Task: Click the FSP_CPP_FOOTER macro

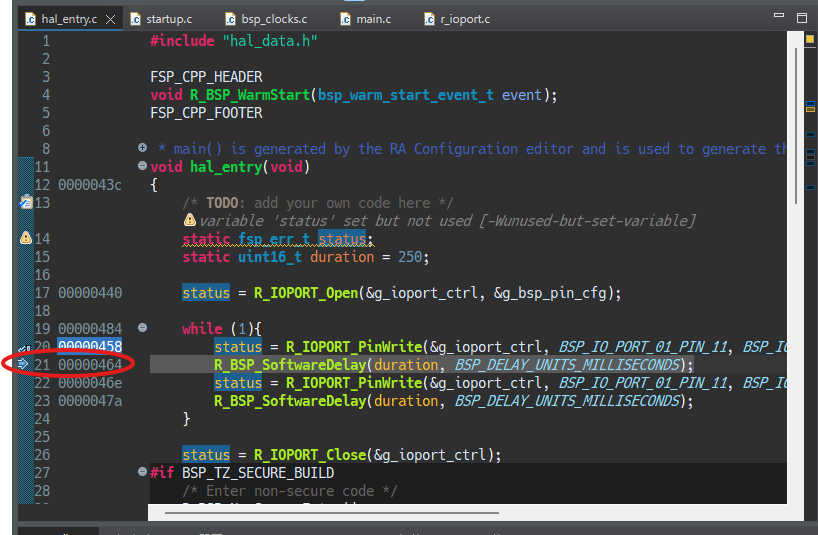Action: (206, 113)
